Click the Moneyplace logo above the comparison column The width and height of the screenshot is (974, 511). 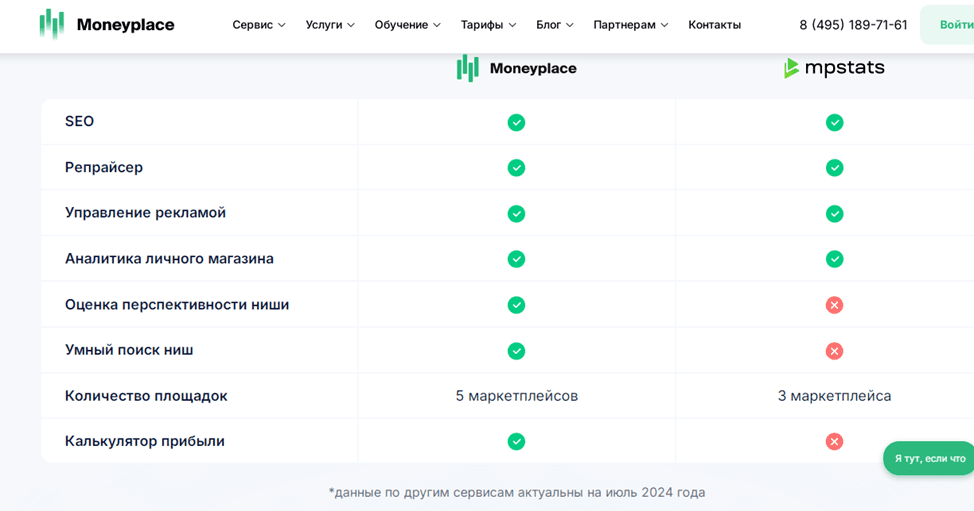coord(516,68)
